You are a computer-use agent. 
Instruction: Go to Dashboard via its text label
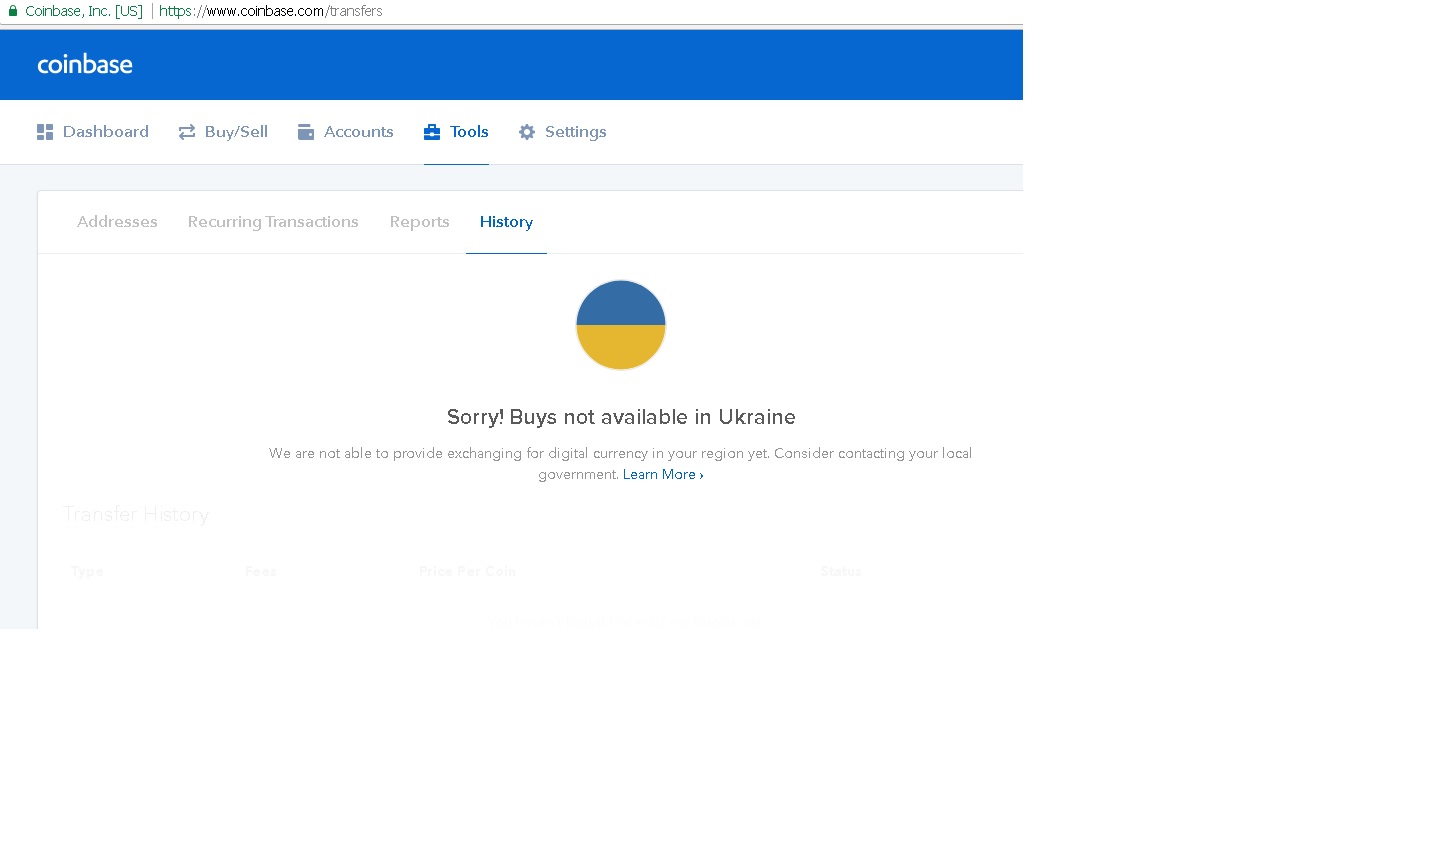point(106,132)
